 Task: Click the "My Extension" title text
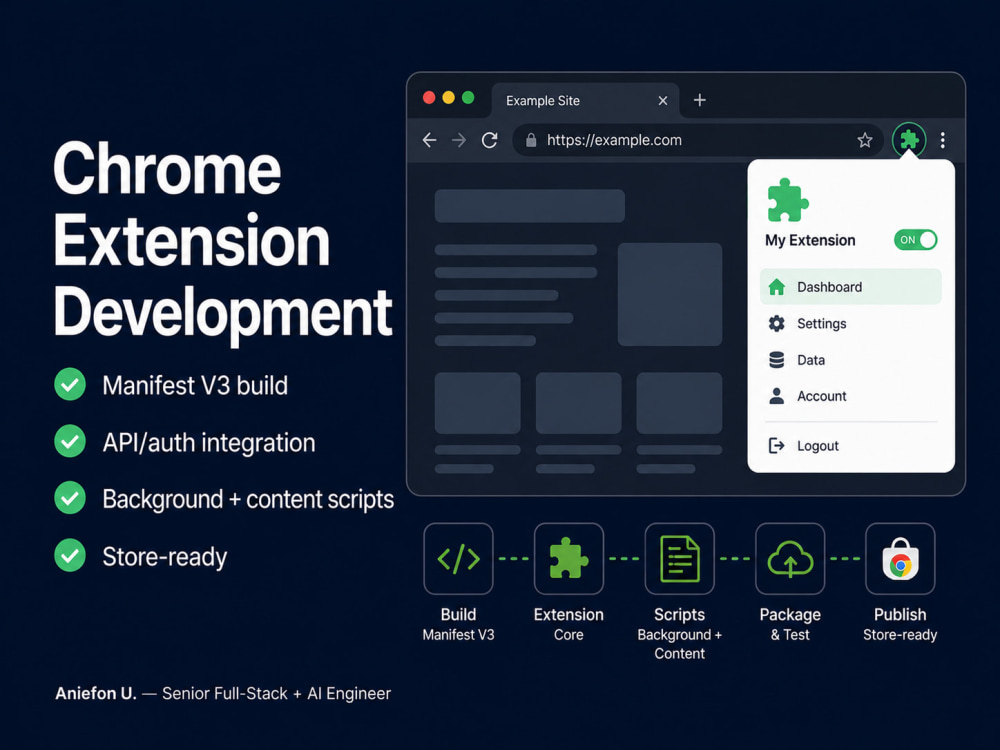click(x=810, y=240)
